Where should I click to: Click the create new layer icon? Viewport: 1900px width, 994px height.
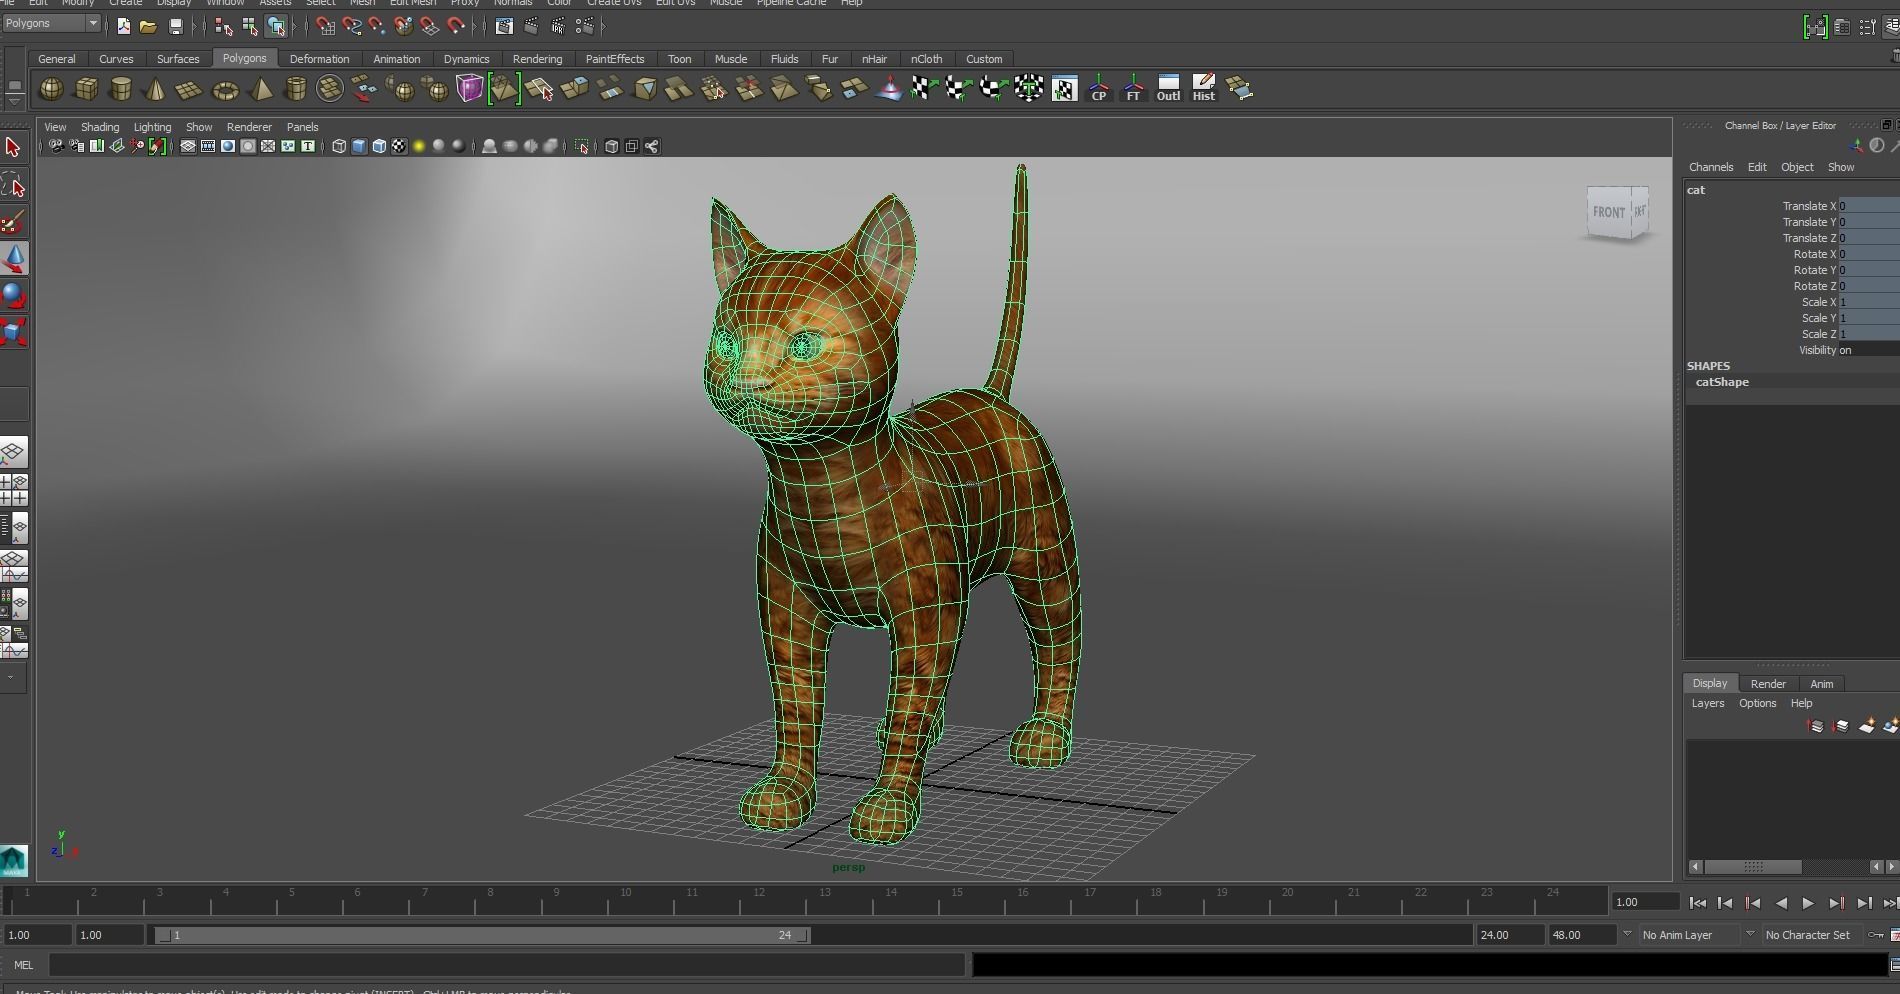pos(1867,726)
